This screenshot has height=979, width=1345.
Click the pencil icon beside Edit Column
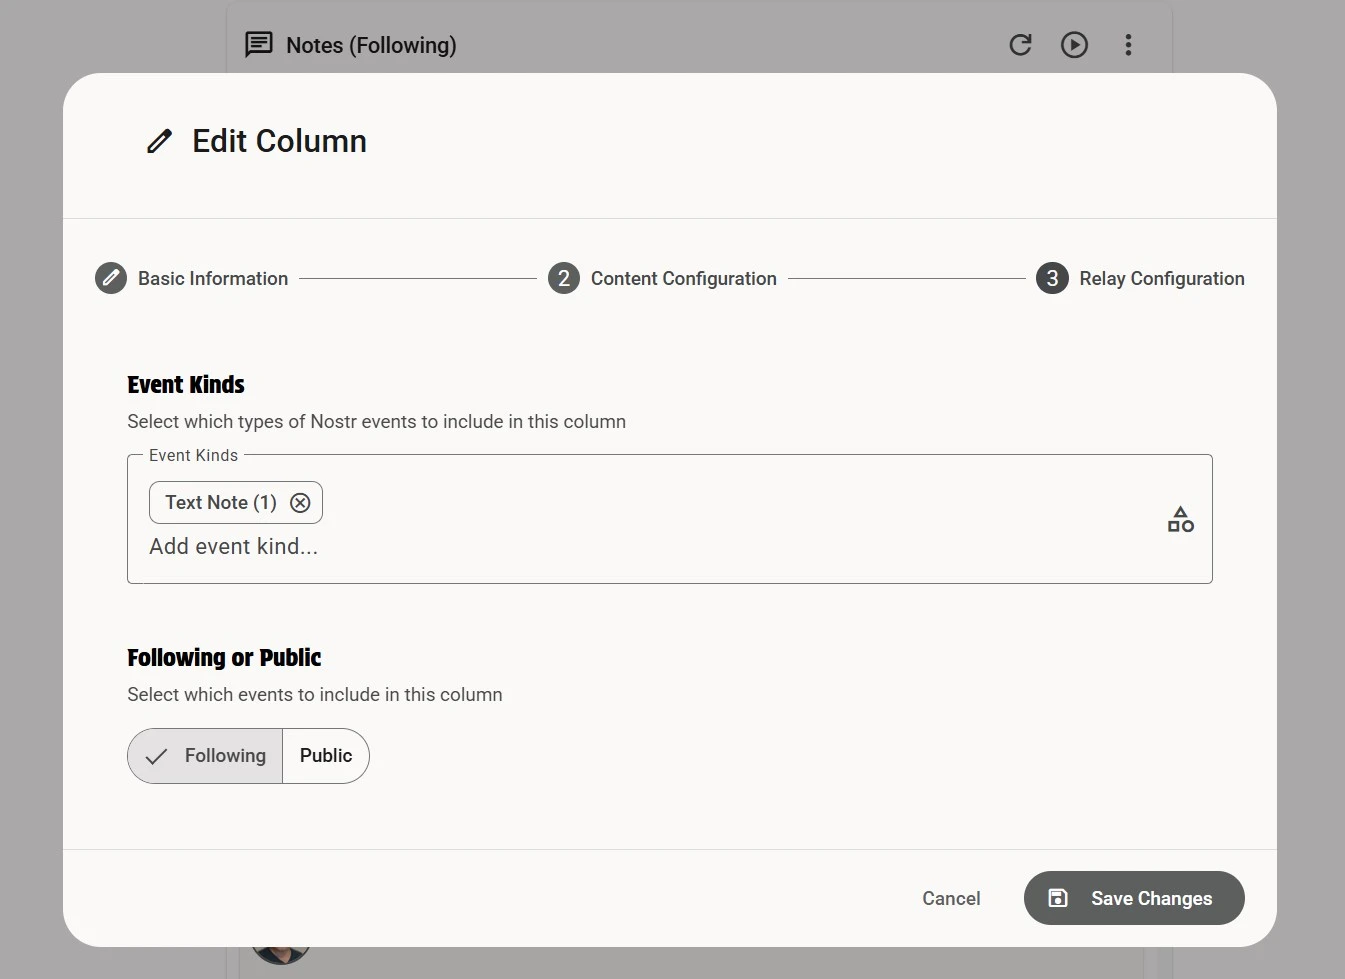(x=159, y=141)
